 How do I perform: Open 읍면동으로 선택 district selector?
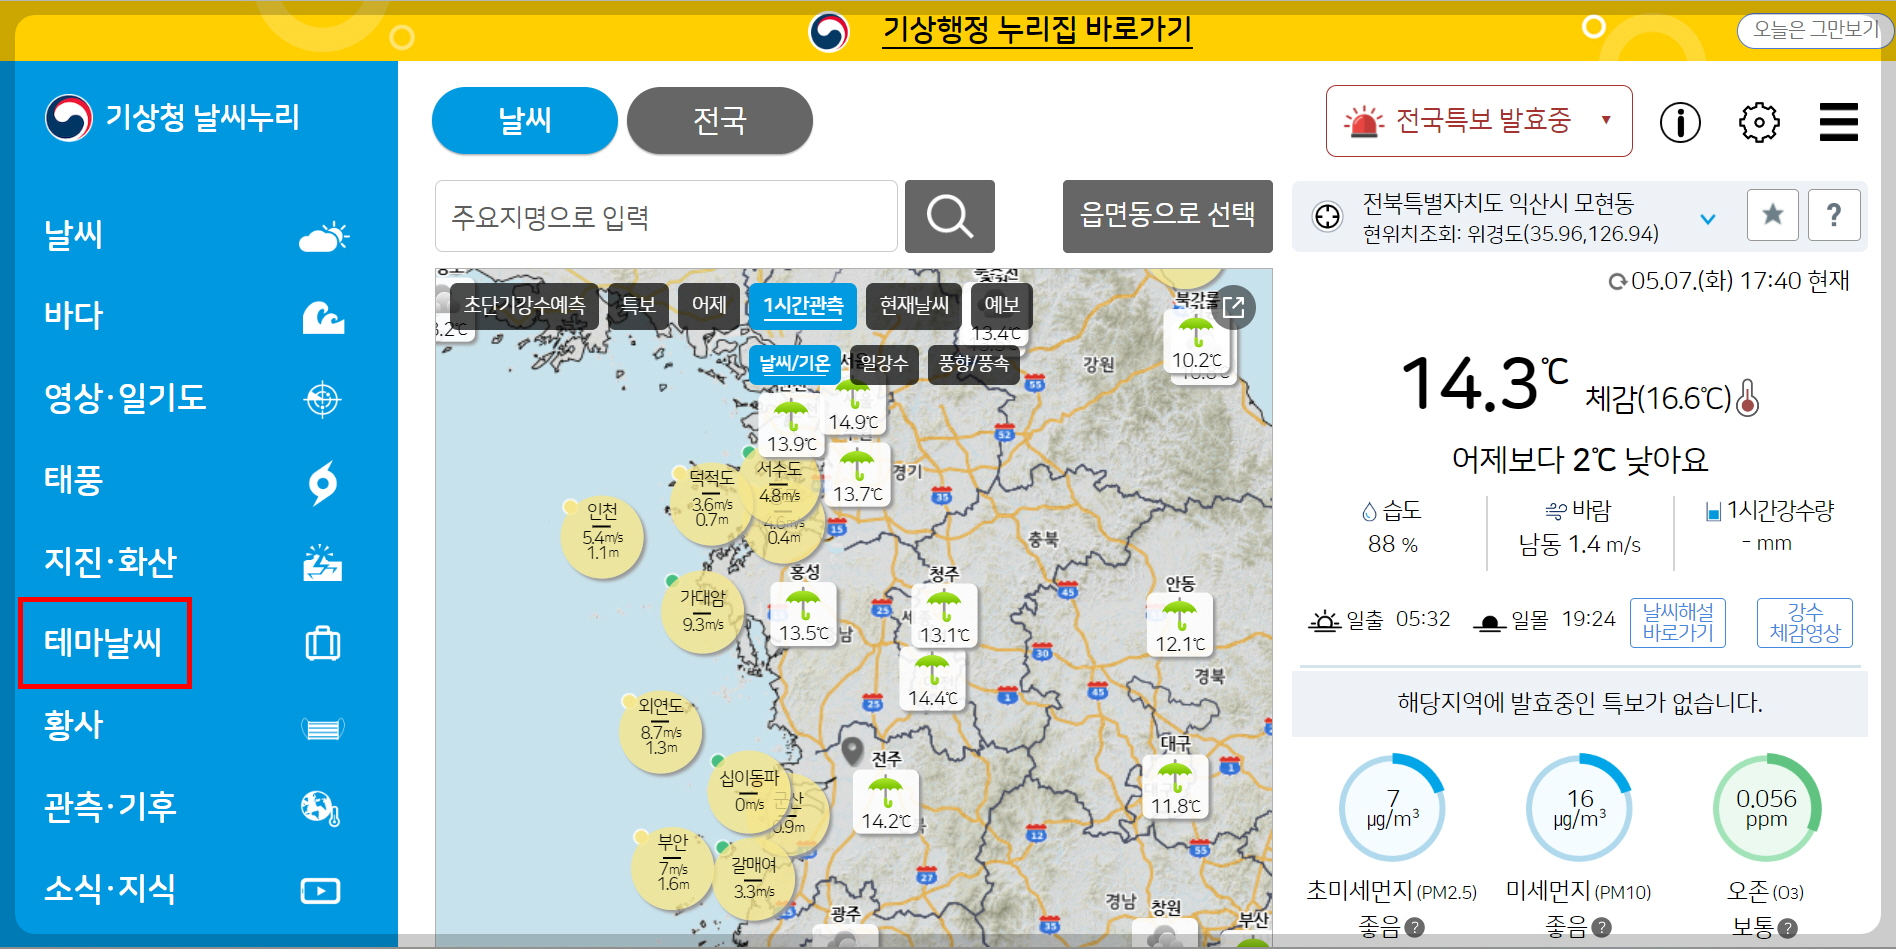[x=1166, y=216]
